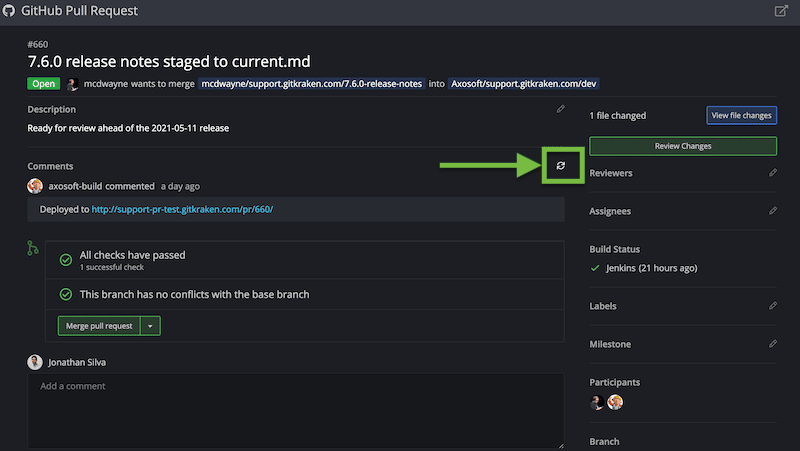Click the View file changes button
Screen dimensions: 800x451
pos(741,115)
